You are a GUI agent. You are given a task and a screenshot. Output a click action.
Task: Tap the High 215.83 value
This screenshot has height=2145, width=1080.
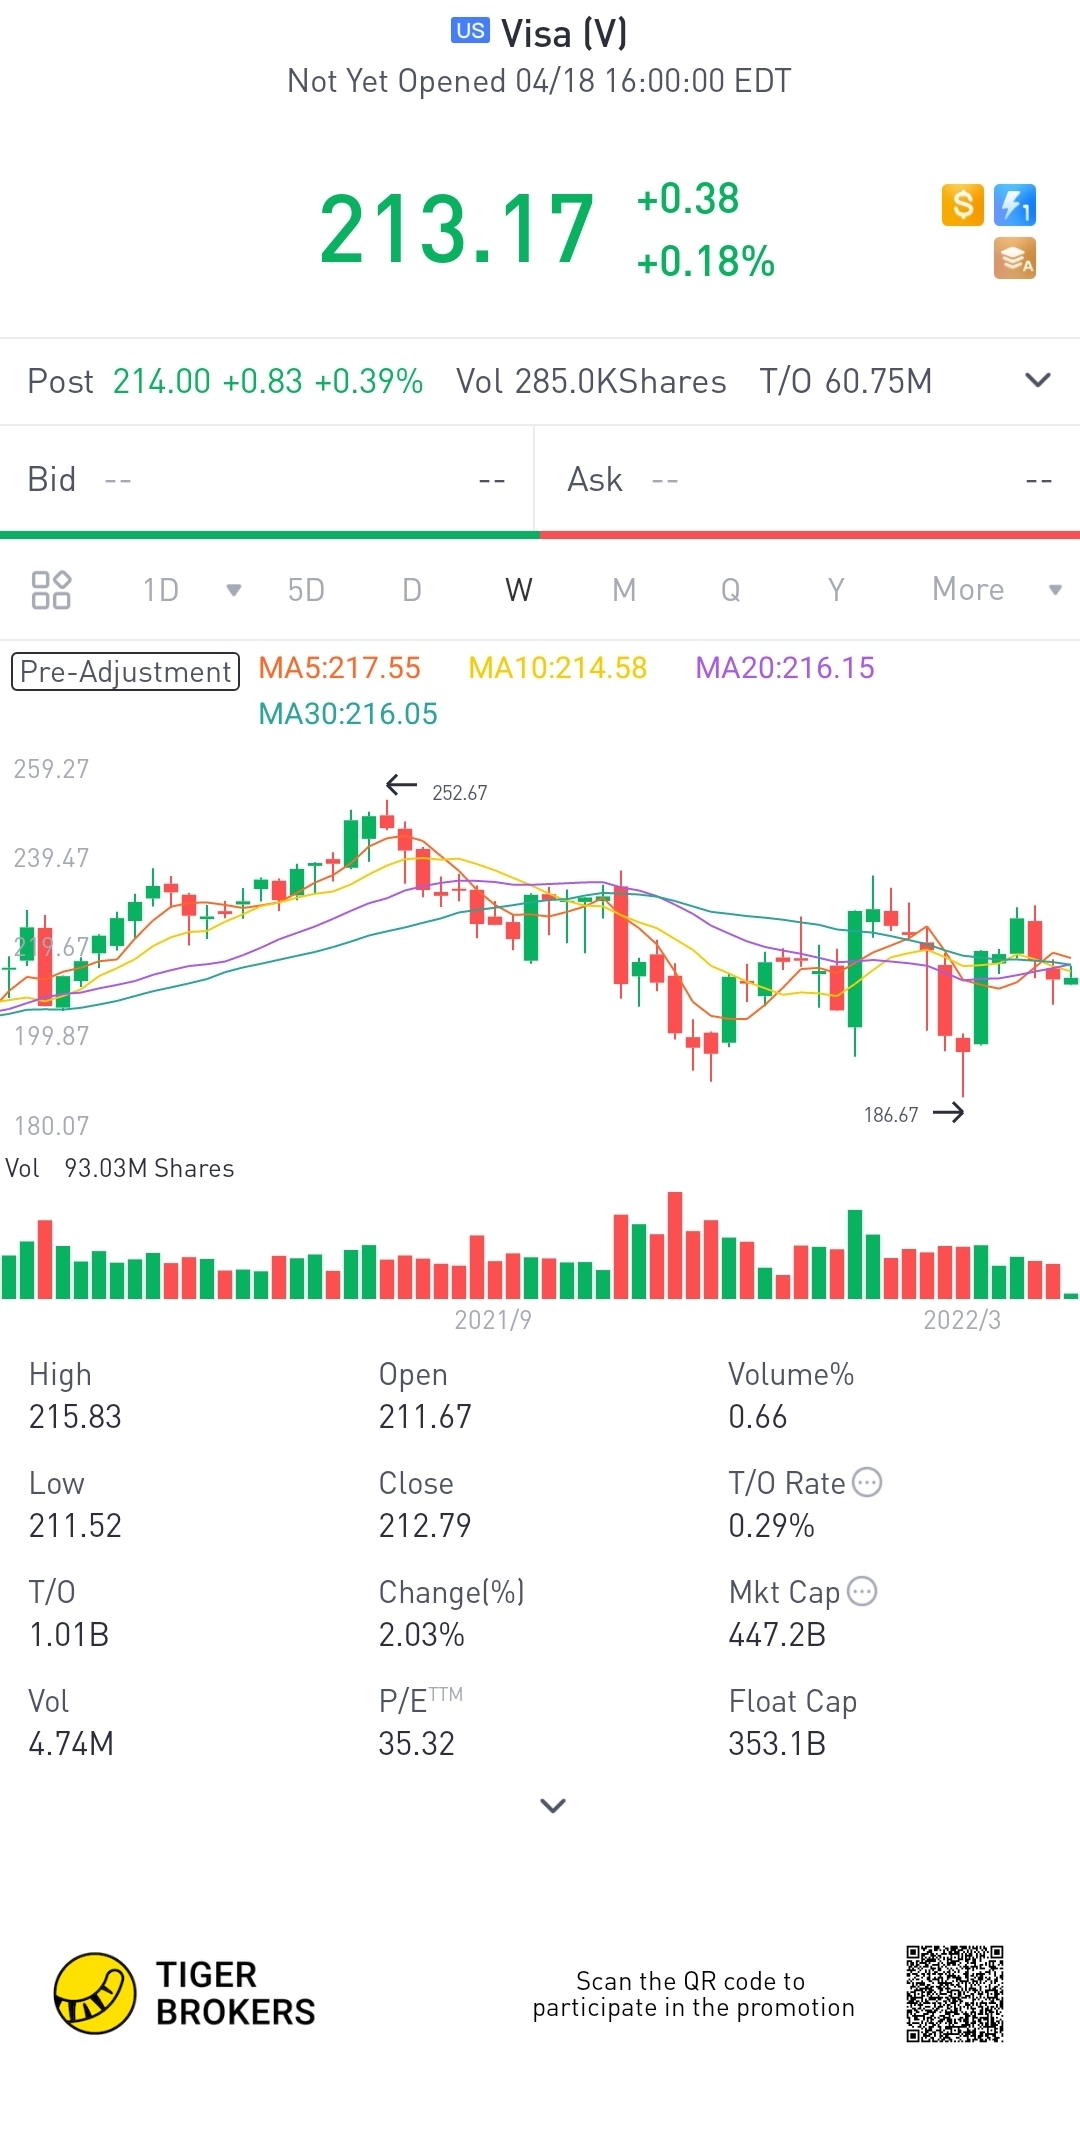(x=75, y=1417)
